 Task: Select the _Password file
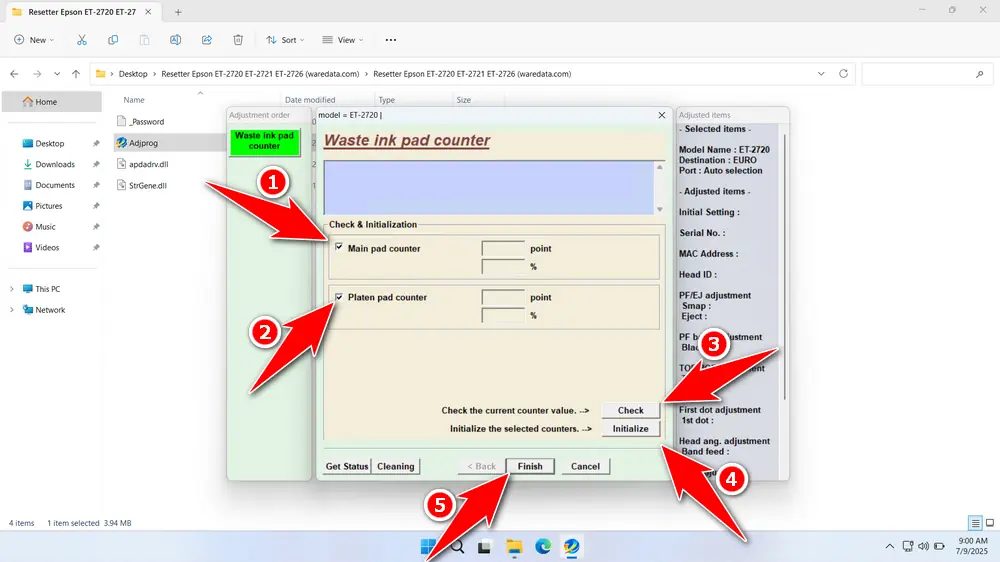pyautogui.click(x=147, y=122)
